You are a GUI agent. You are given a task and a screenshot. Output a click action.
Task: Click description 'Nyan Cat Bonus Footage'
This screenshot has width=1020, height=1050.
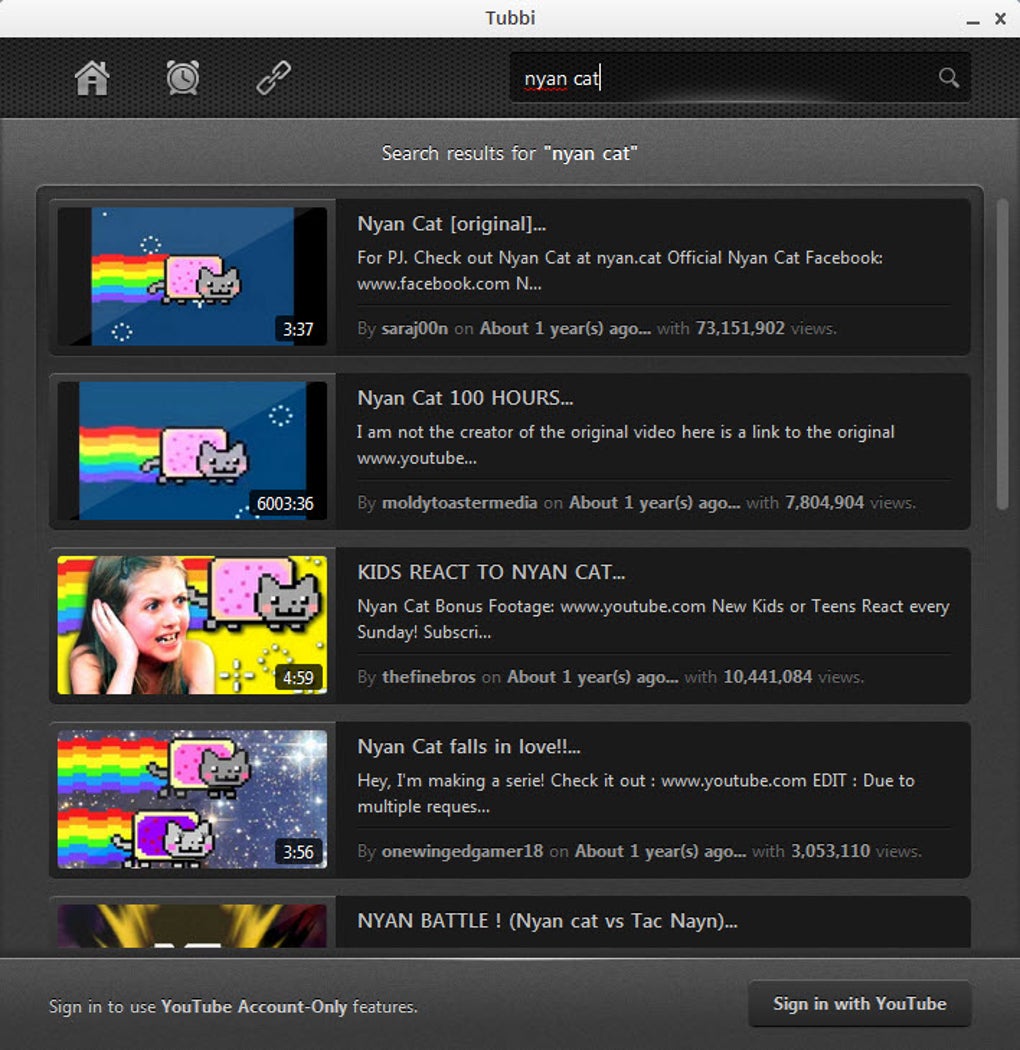pos(653,619)
